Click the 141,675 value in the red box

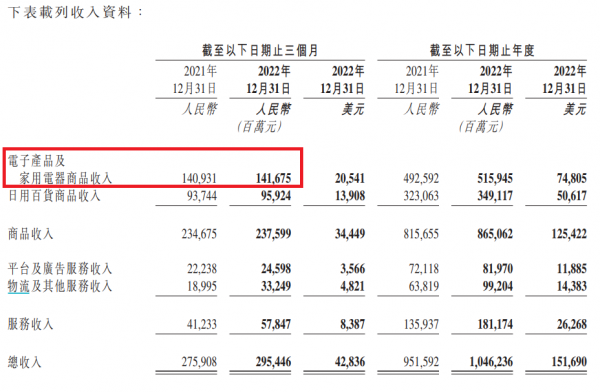273,178
